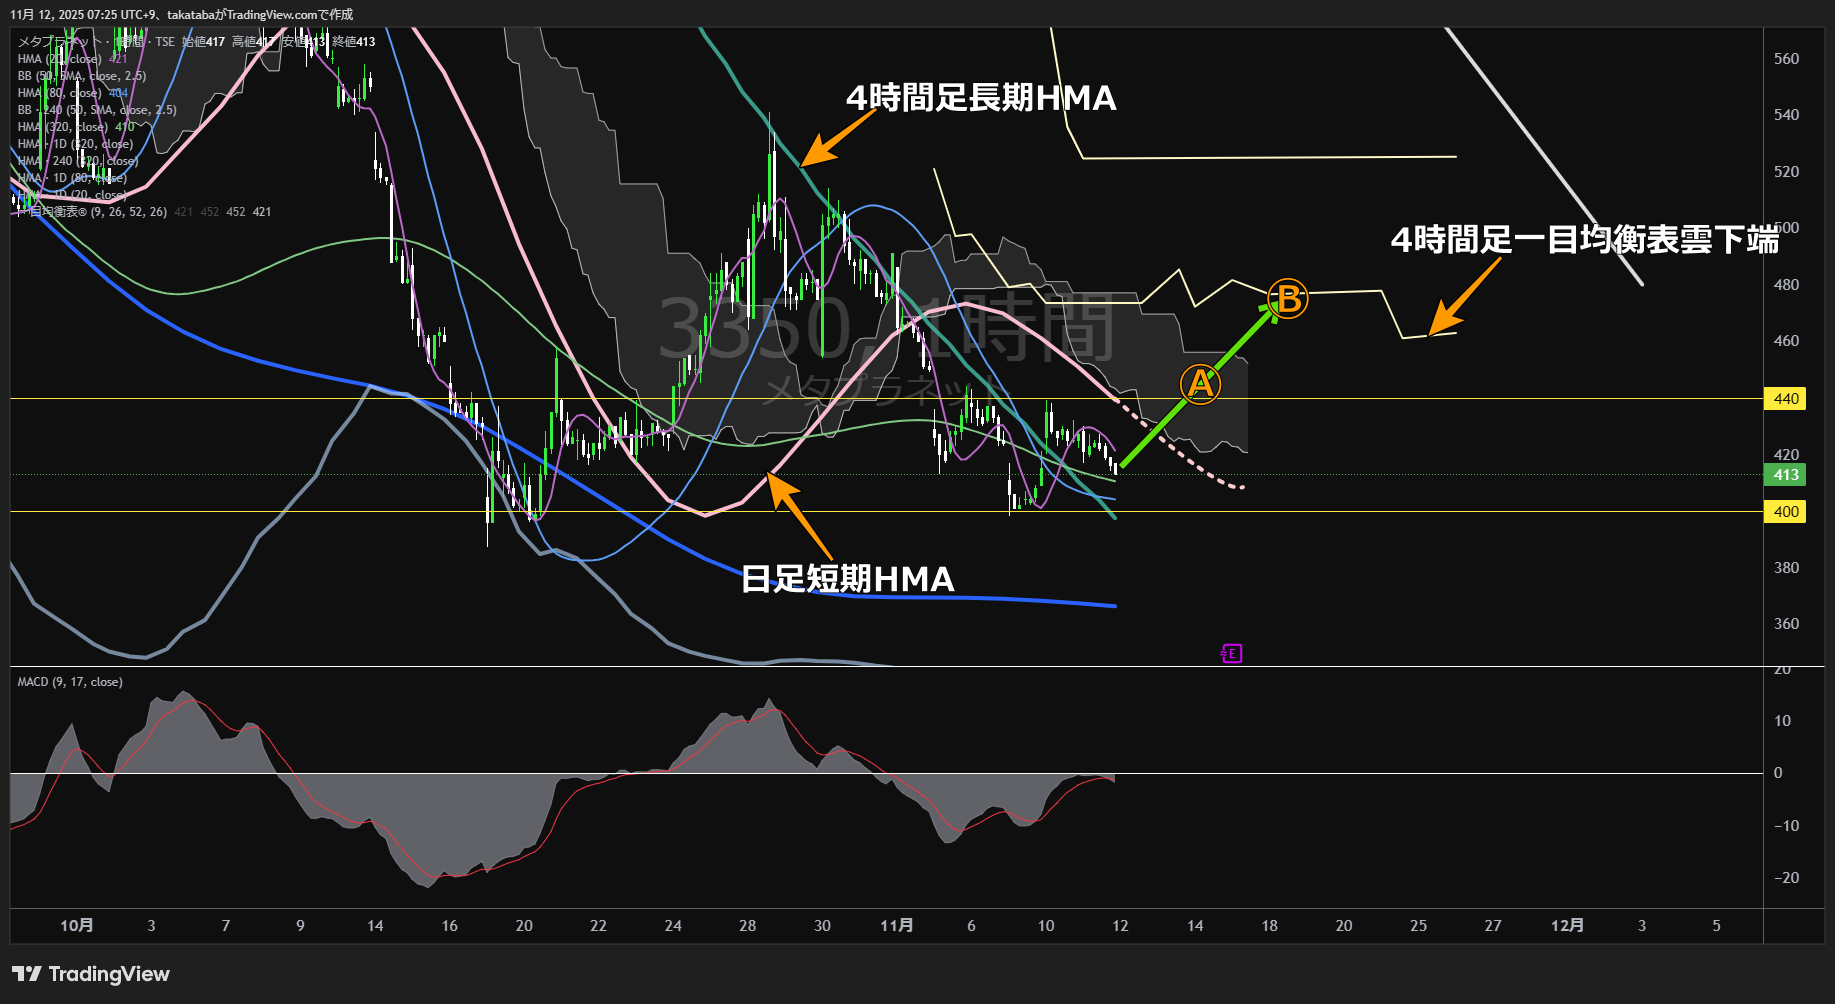Click the orange circled A marker

point(1200,384)
